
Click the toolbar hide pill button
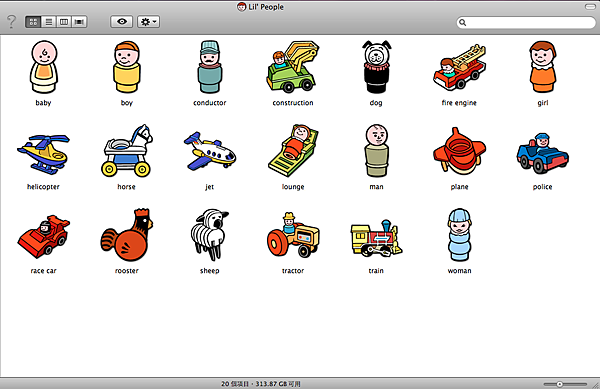(590, 7)
